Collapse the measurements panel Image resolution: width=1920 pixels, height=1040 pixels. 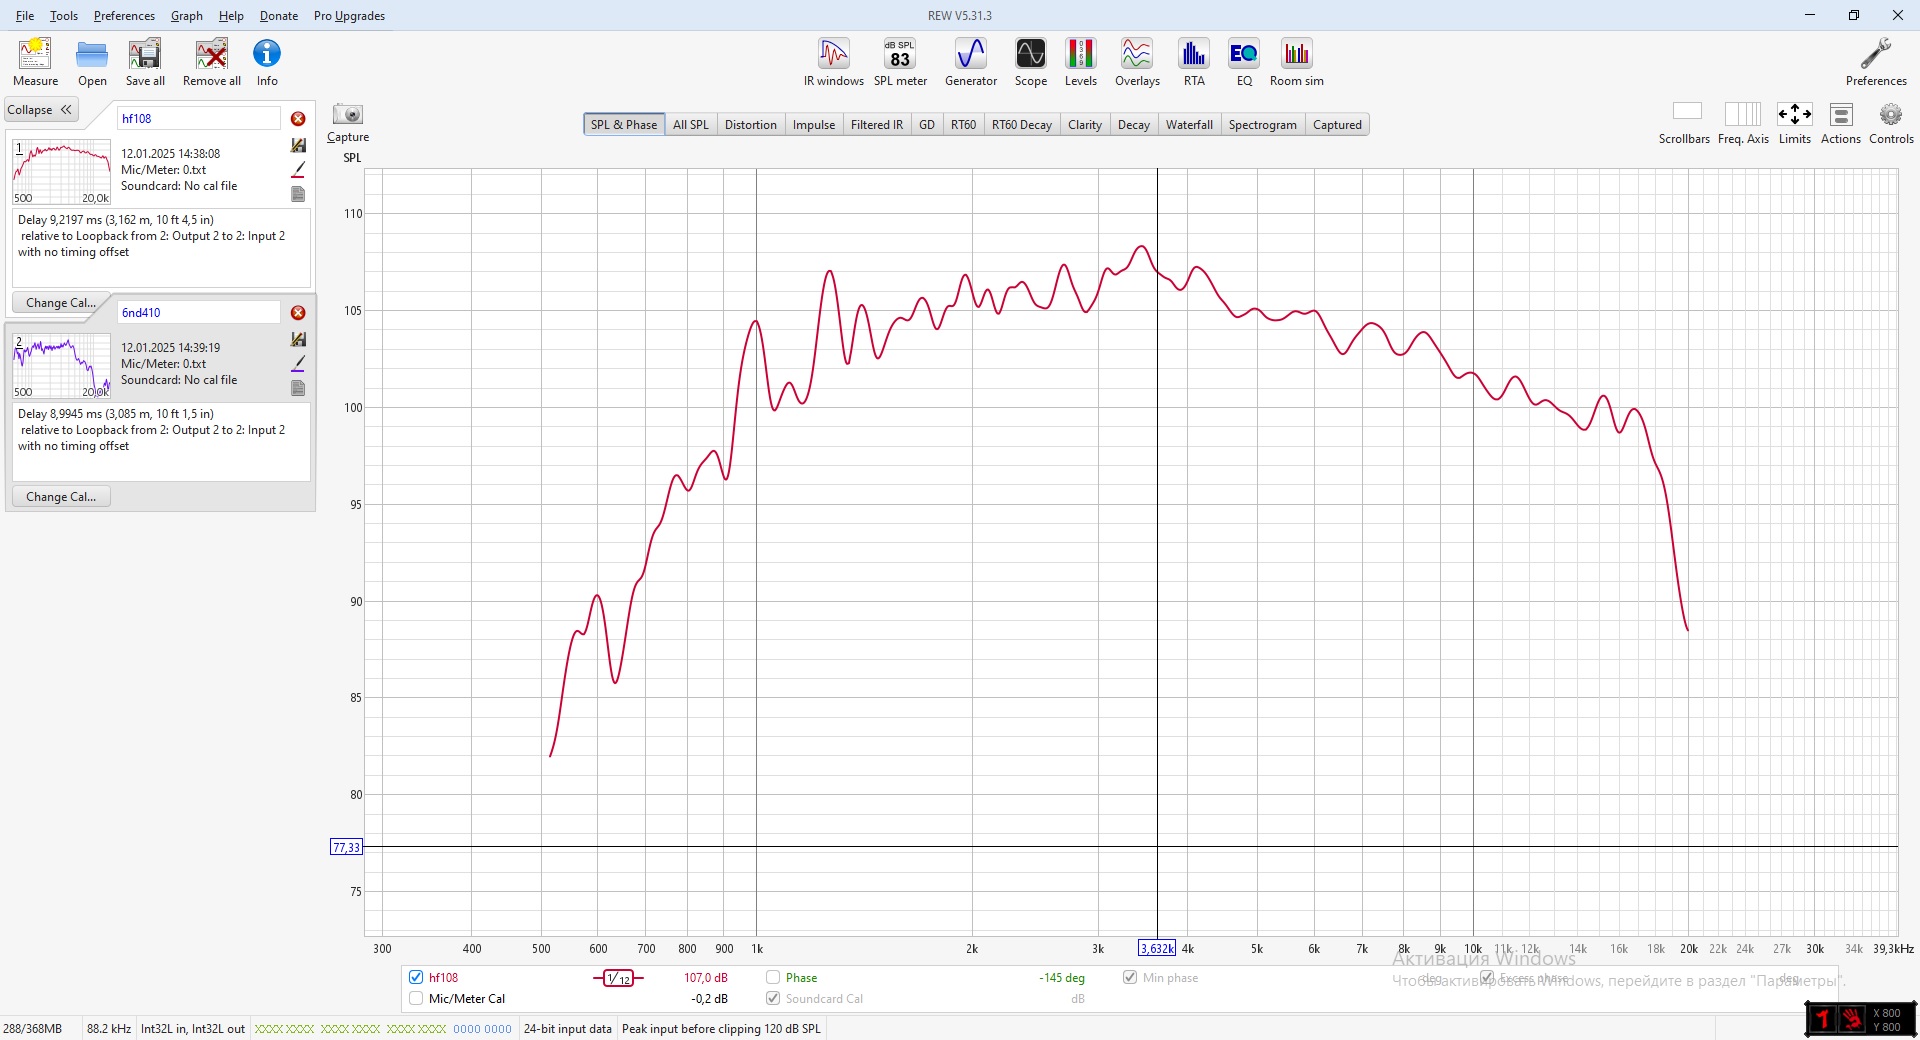pos(40,110)
